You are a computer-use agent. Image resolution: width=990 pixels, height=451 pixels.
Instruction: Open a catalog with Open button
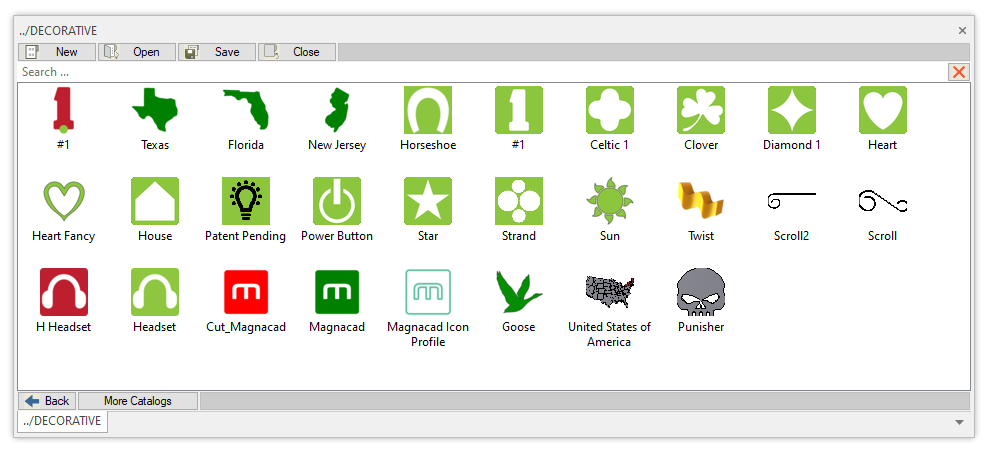coord(137,52)
